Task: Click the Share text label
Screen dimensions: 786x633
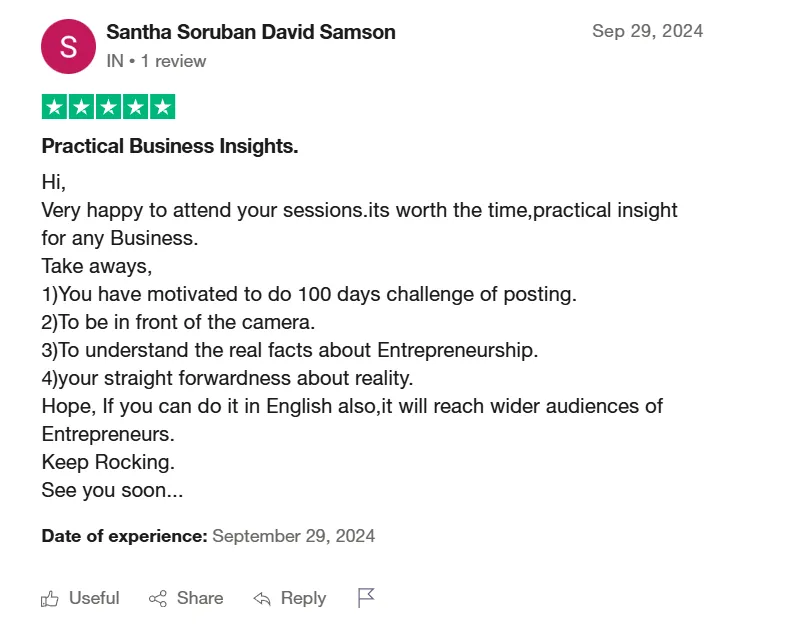Action: click(200, 598)
